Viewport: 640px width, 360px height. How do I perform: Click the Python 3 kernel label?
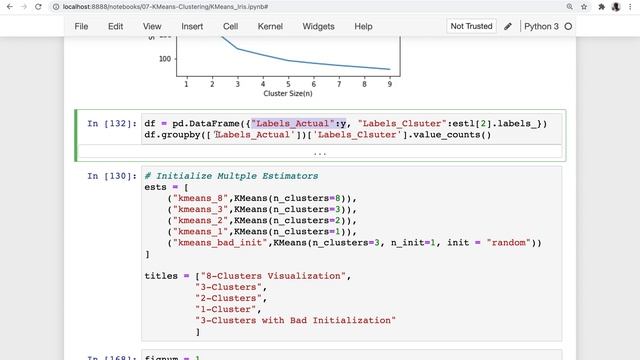[x=541, y=27]
